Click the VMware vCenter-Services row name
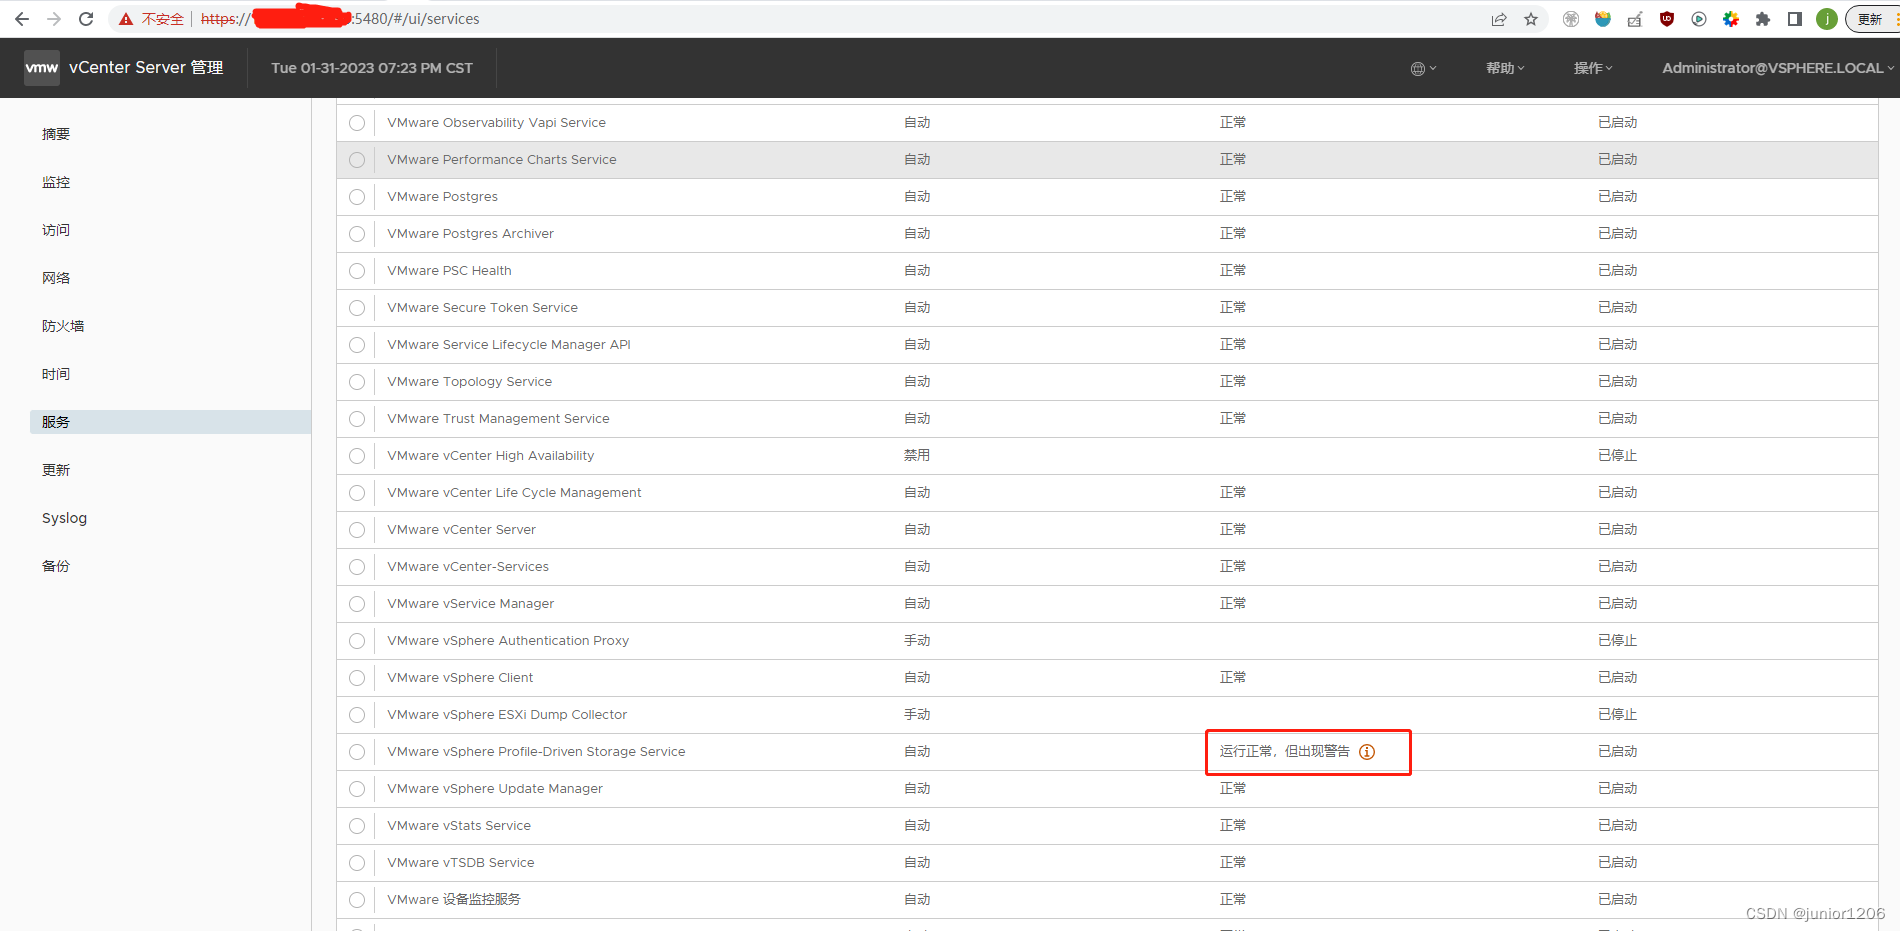 point(468,567)
